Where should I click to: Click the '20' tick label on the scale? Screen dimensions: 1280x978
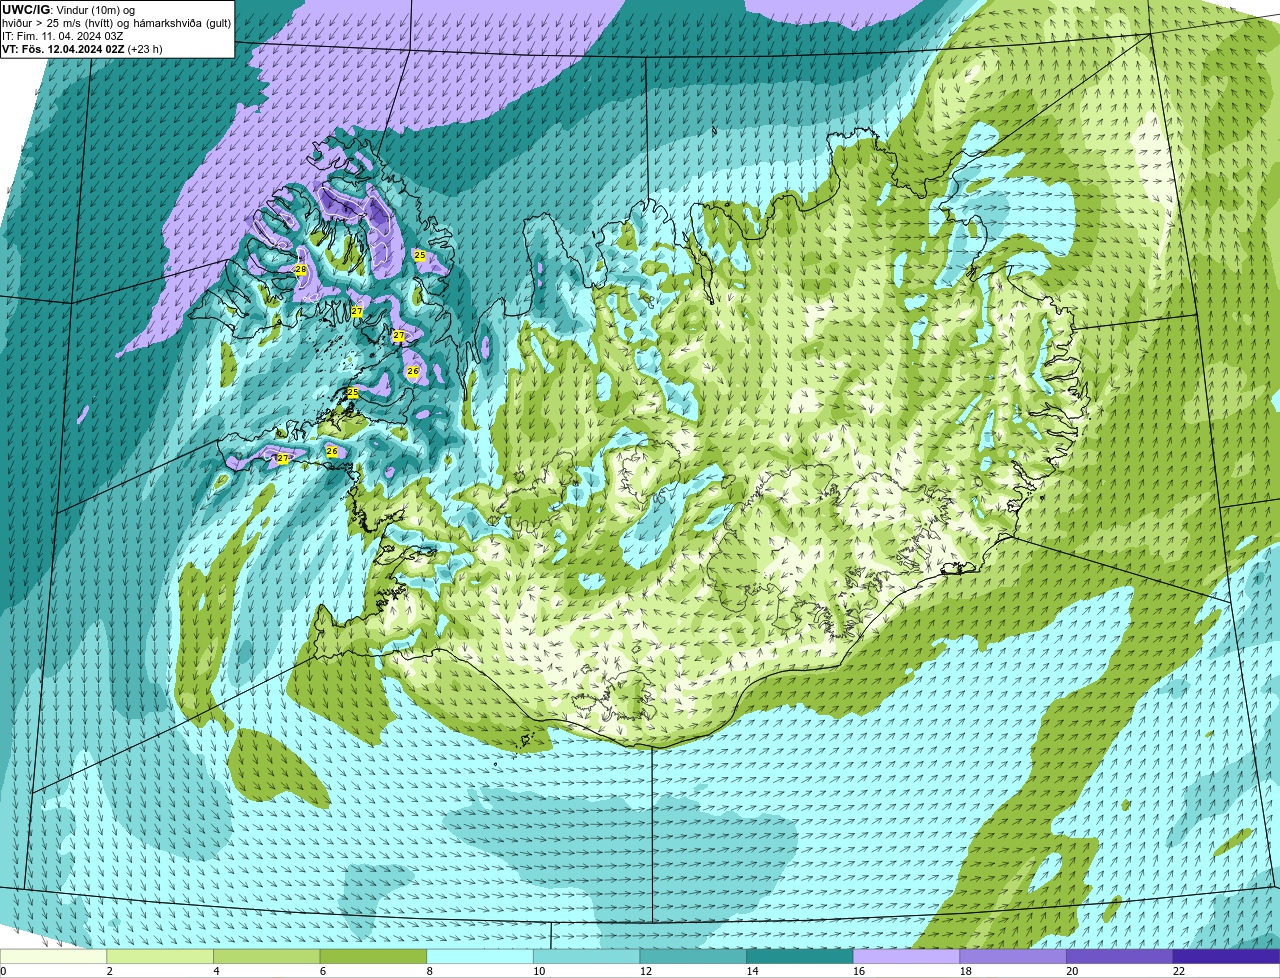(1072, 971)
